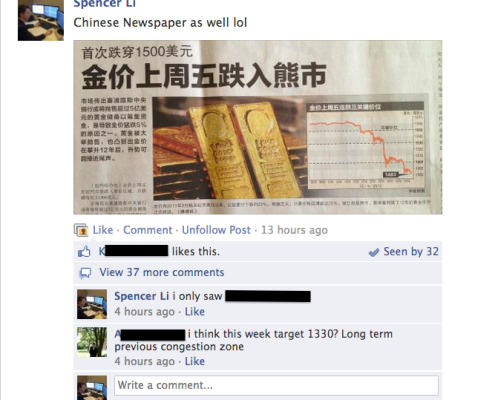Screen dimensions: 495x400
Task: Open Spencer Li's name on the 'i only saw' comment
Action: click(142, 296)
